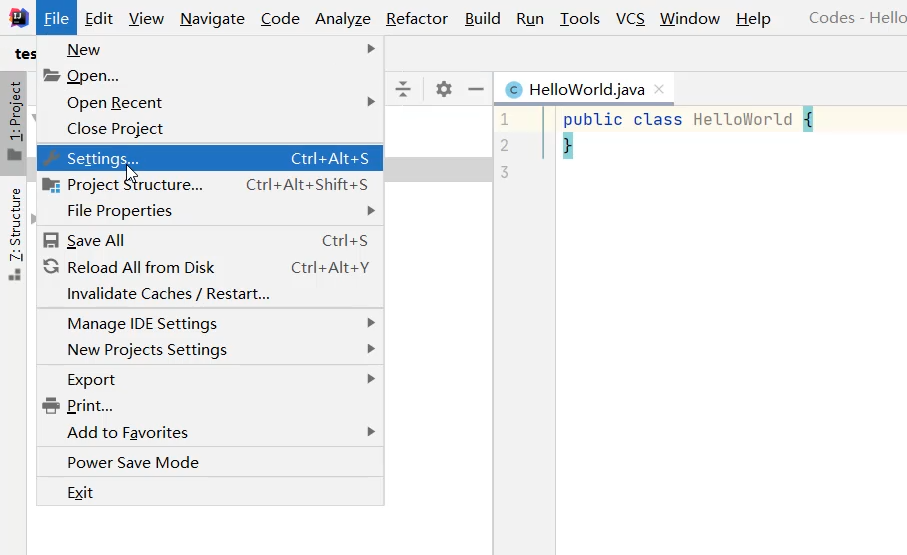Open the Refactor menu
This screenshot has height=555, width=907.
pos(418,18)
